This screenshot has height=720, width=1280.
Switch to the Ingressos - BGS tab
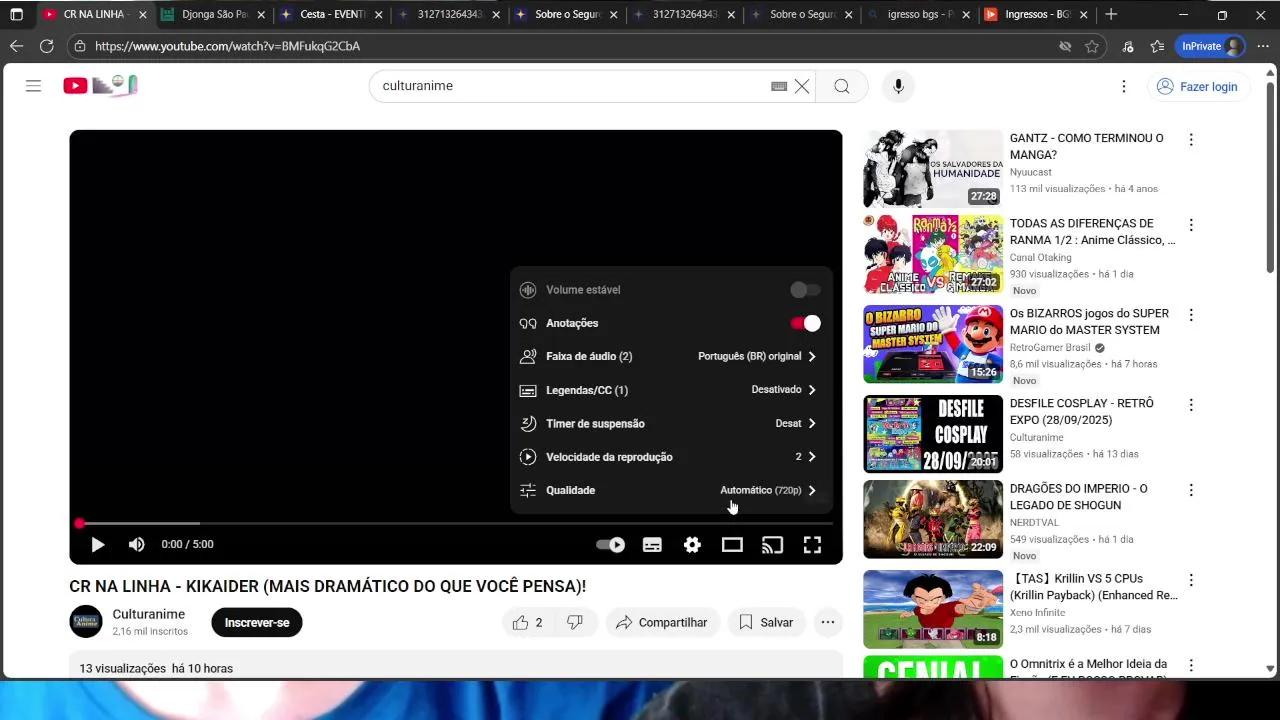coord(1036,15)
